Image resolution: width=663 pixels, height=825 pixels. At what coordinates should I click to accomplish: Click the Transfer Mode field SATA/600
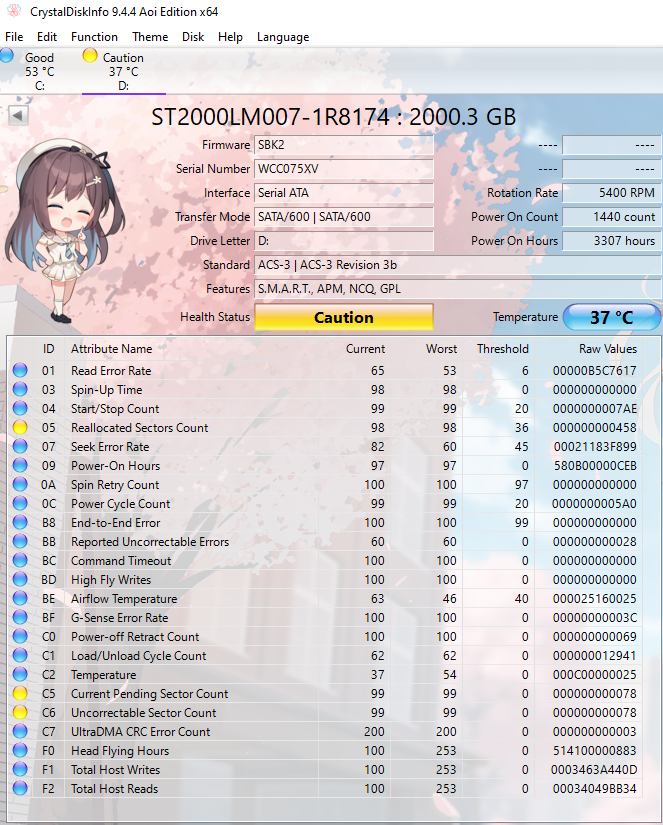point(344,217)
